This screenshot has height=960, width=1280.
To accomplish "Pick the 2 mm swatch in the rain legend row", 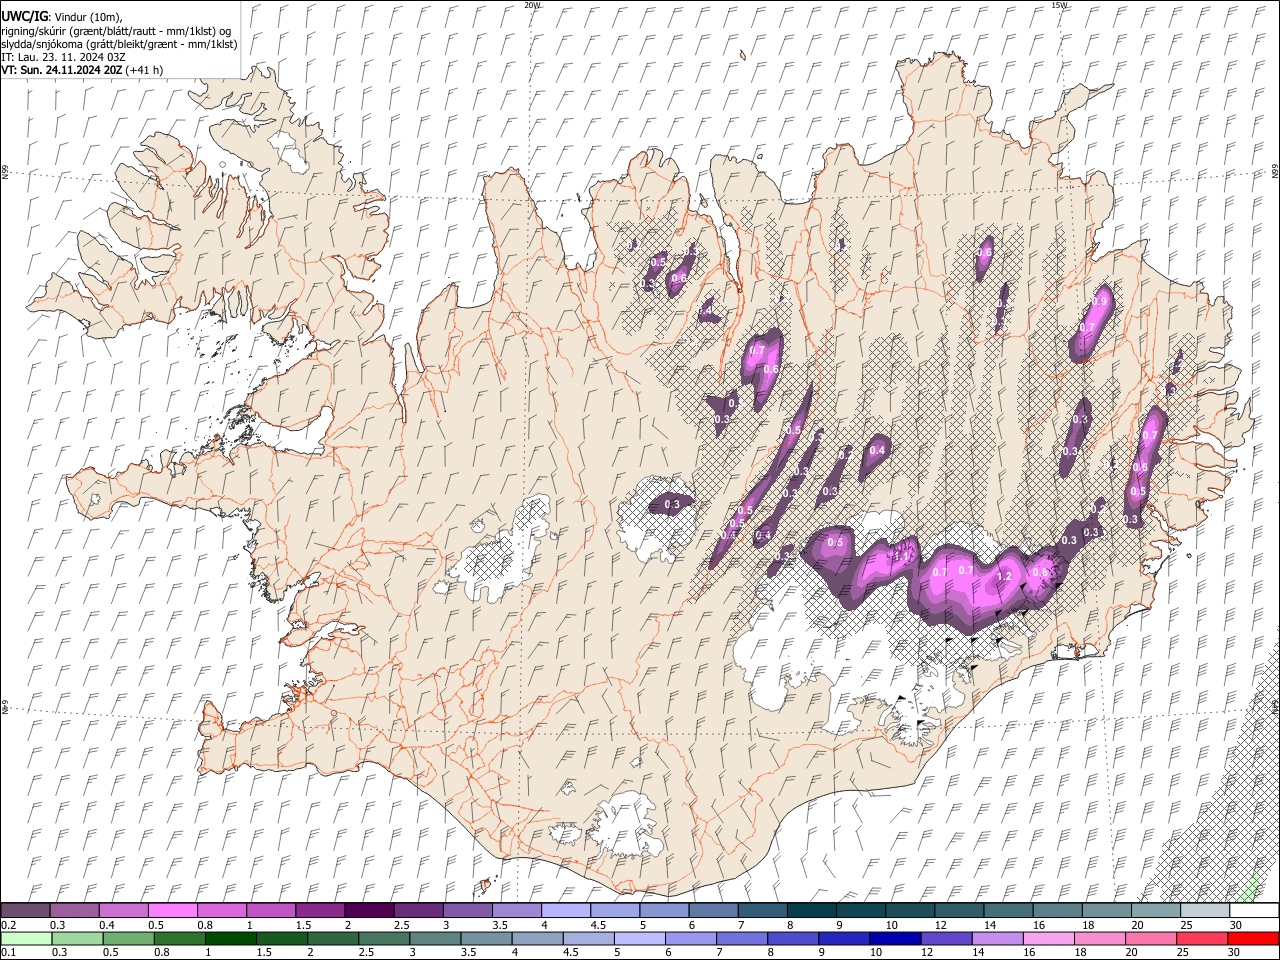I will pos(333,938).
